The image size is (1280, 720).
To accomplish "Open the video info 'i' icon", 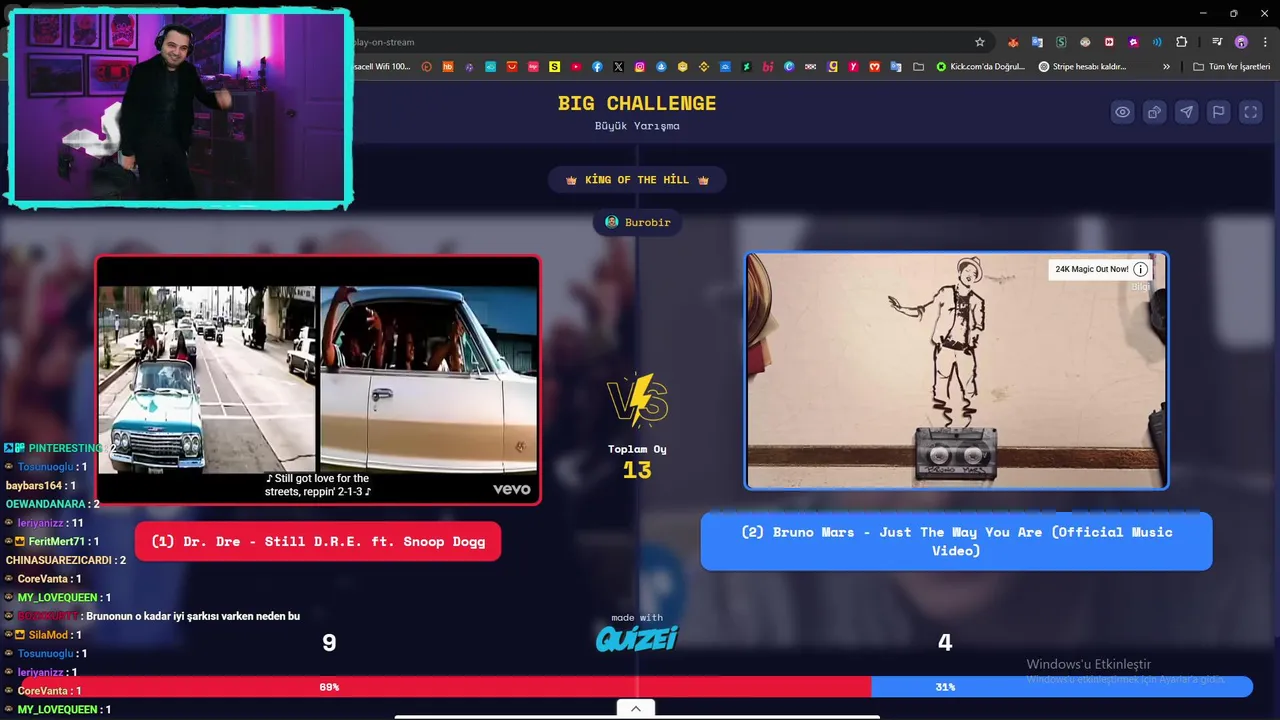I will click(x=1140, y=269).
